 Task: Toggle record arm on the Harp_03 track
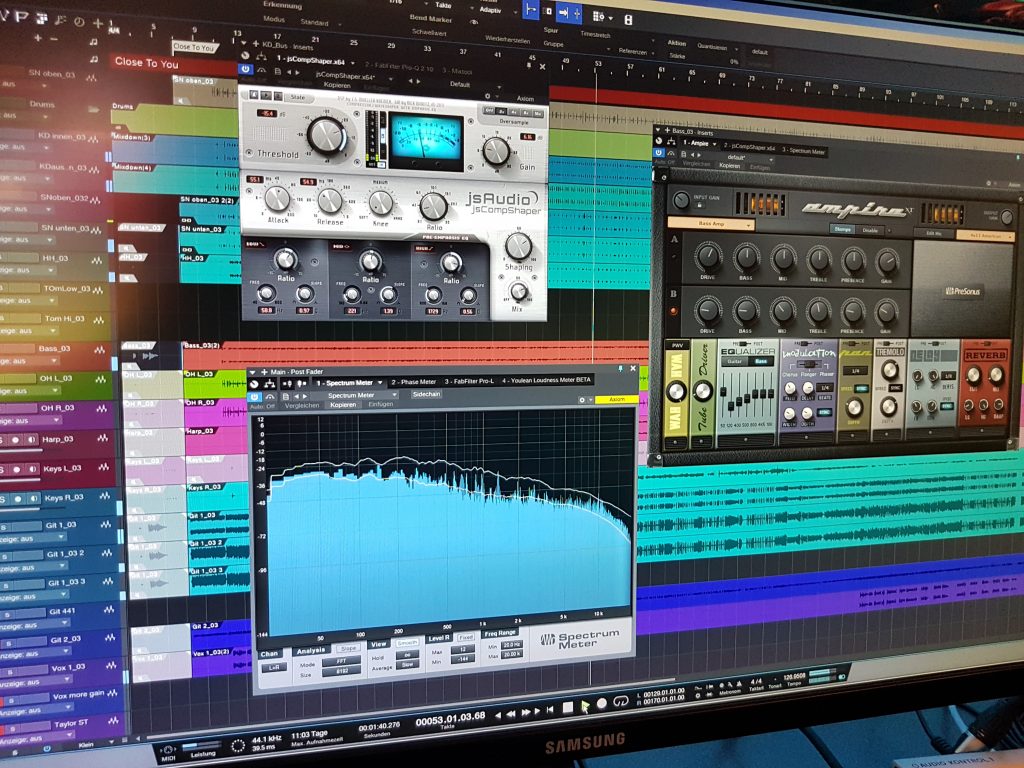click(x=16, y=440)
